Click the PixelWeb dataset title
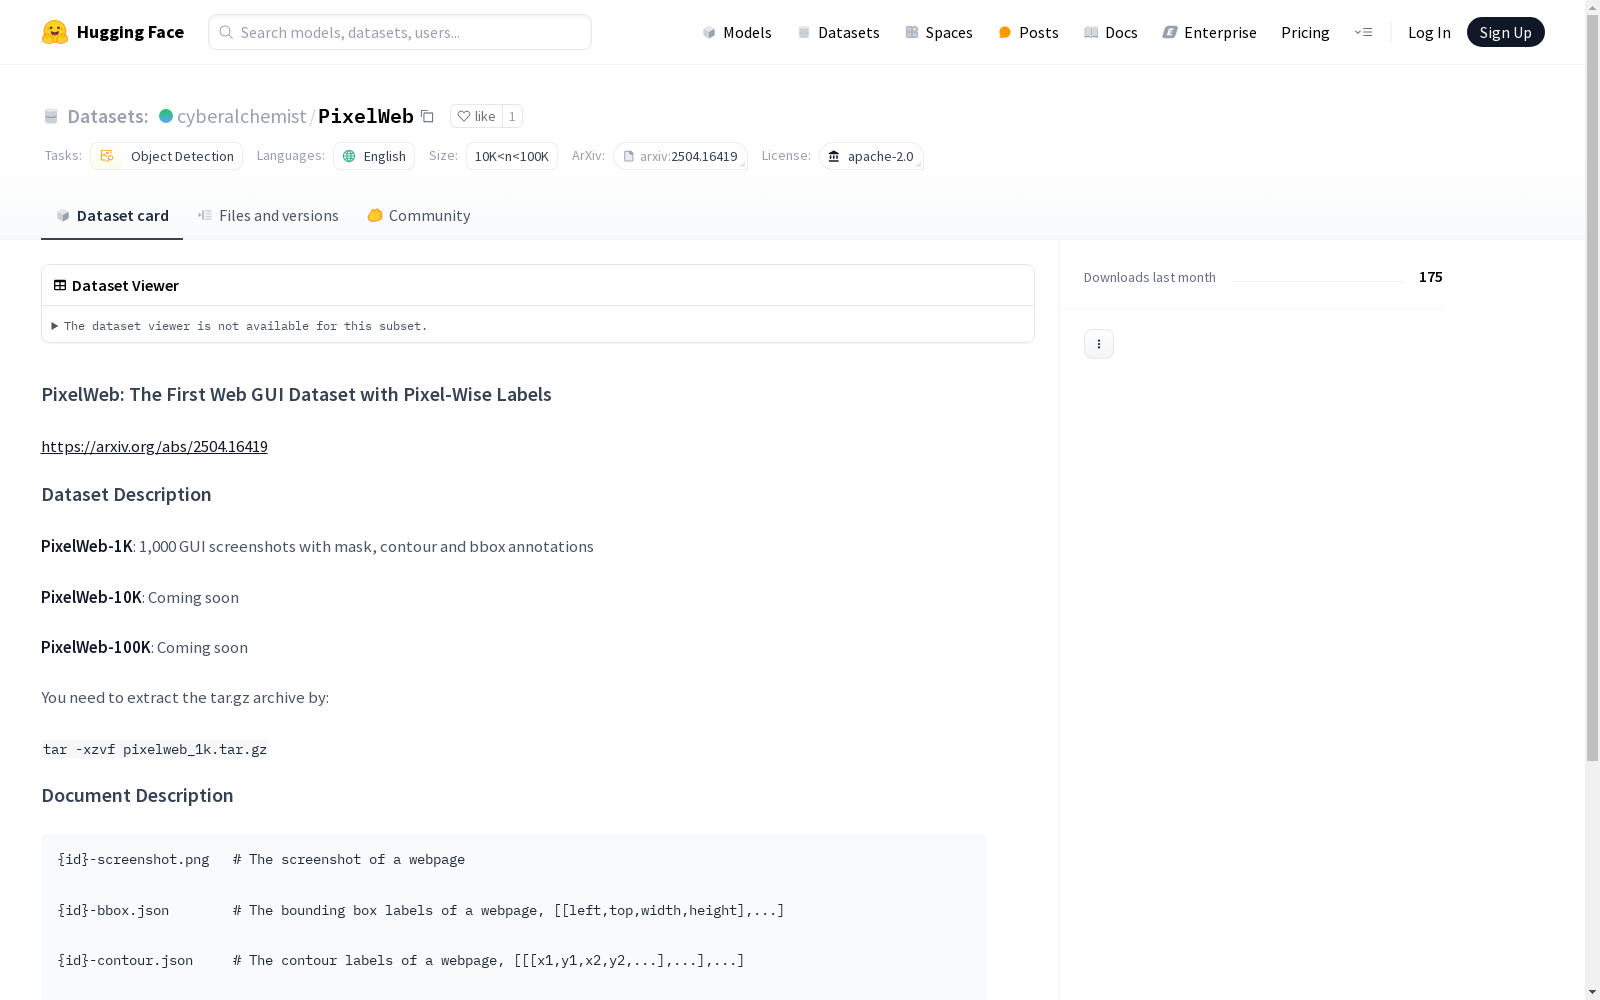Screen dimensions: 1600x1000 [366, 116]
